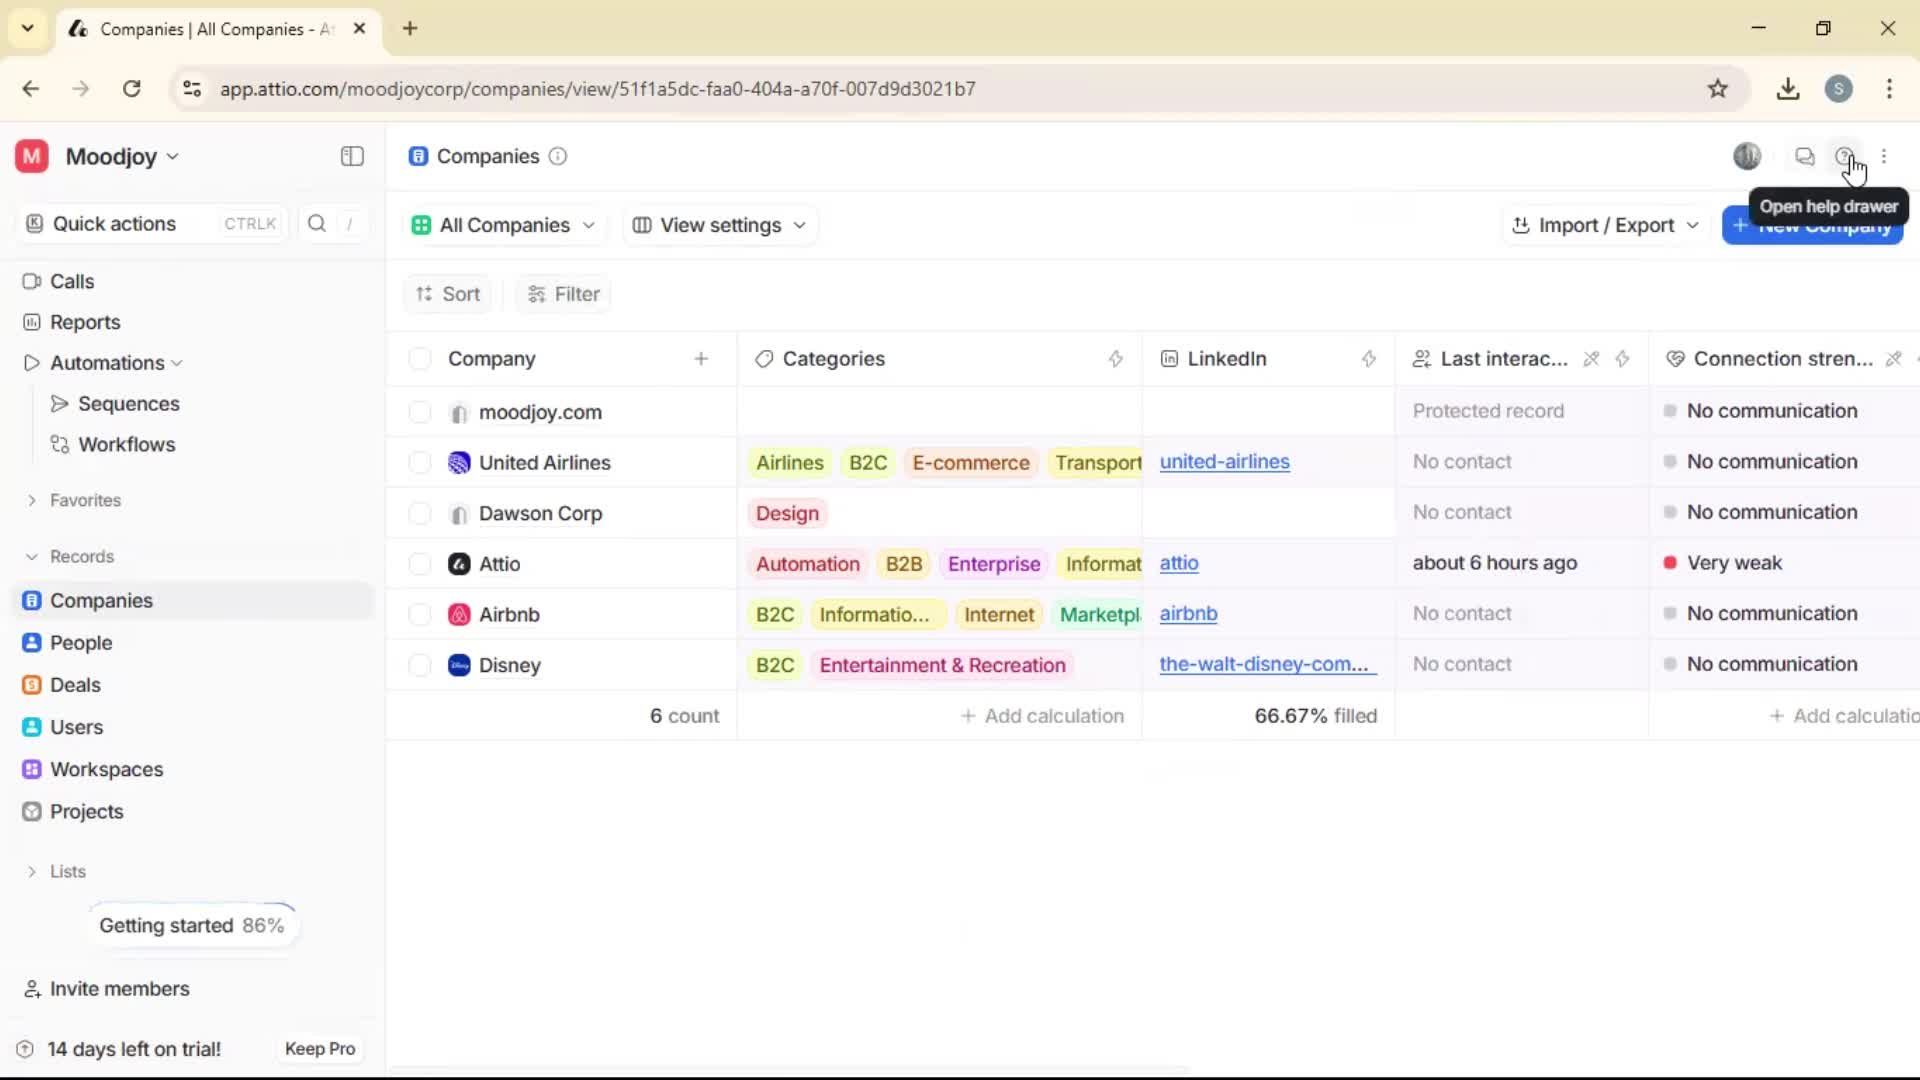Go to the People section
The width and height of the screenshot is (1920, 1080).
tap(81, 643)
